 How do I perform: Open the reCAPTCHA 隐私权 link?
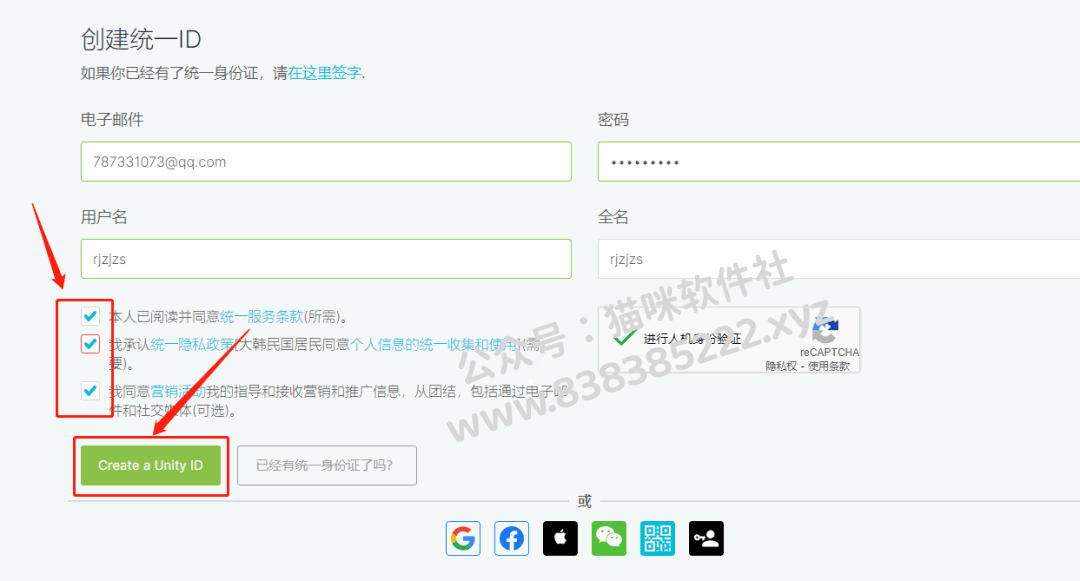(781, 366)
